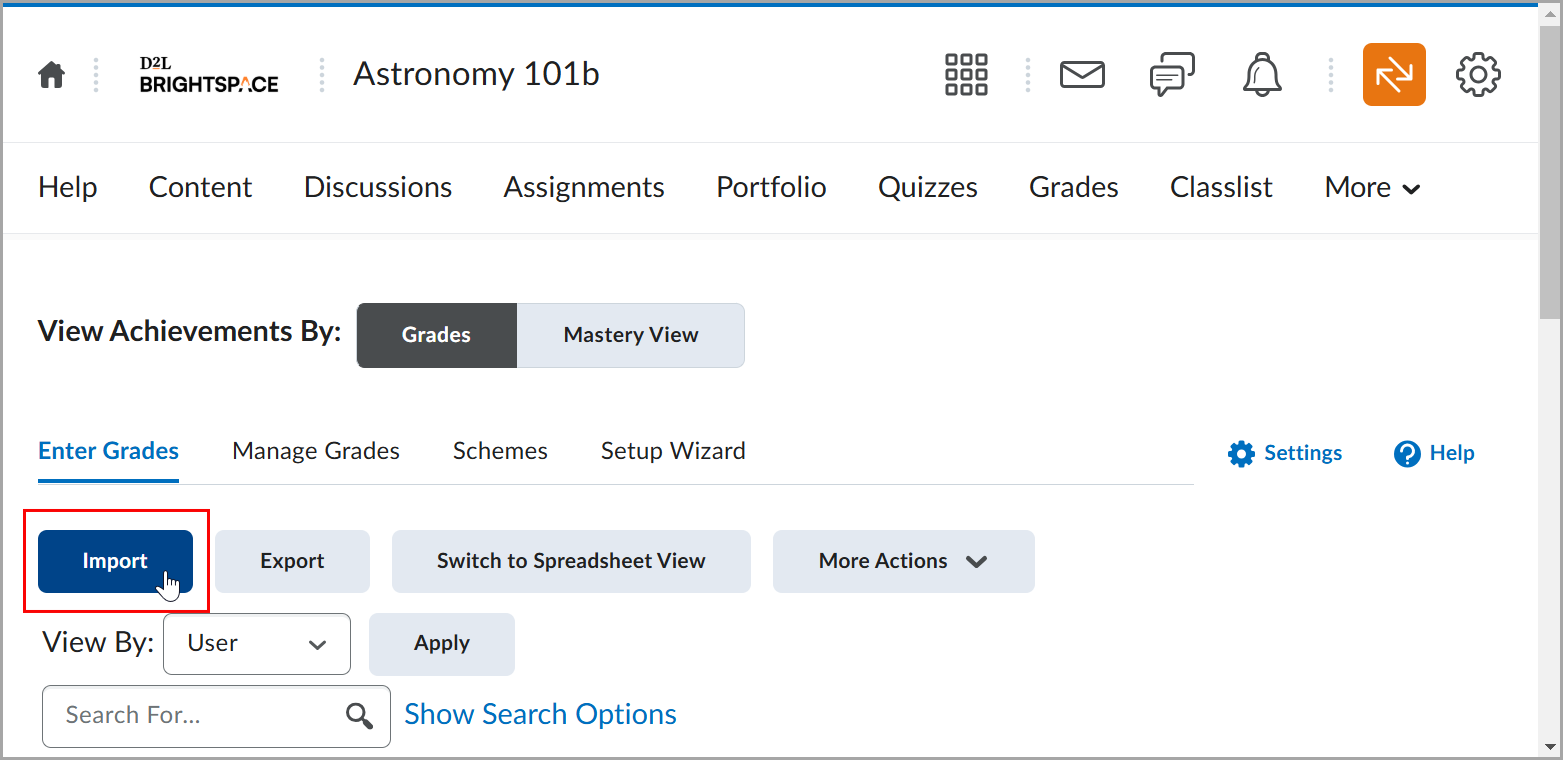Open the View By User dropdown
Screen dimensions: 1563x760
(256, 644)
